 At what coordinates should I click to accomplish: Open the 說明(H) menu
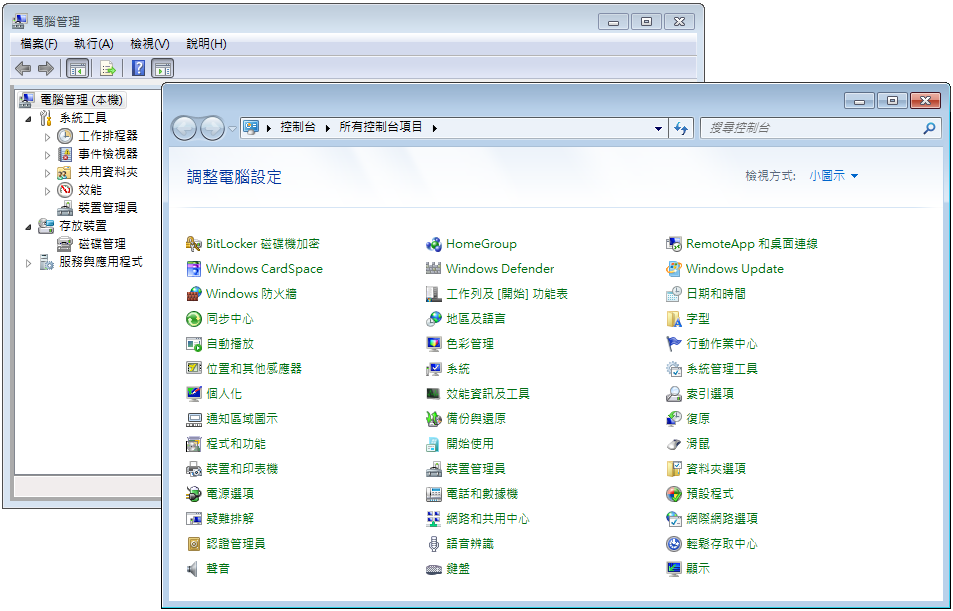(206, 44)
